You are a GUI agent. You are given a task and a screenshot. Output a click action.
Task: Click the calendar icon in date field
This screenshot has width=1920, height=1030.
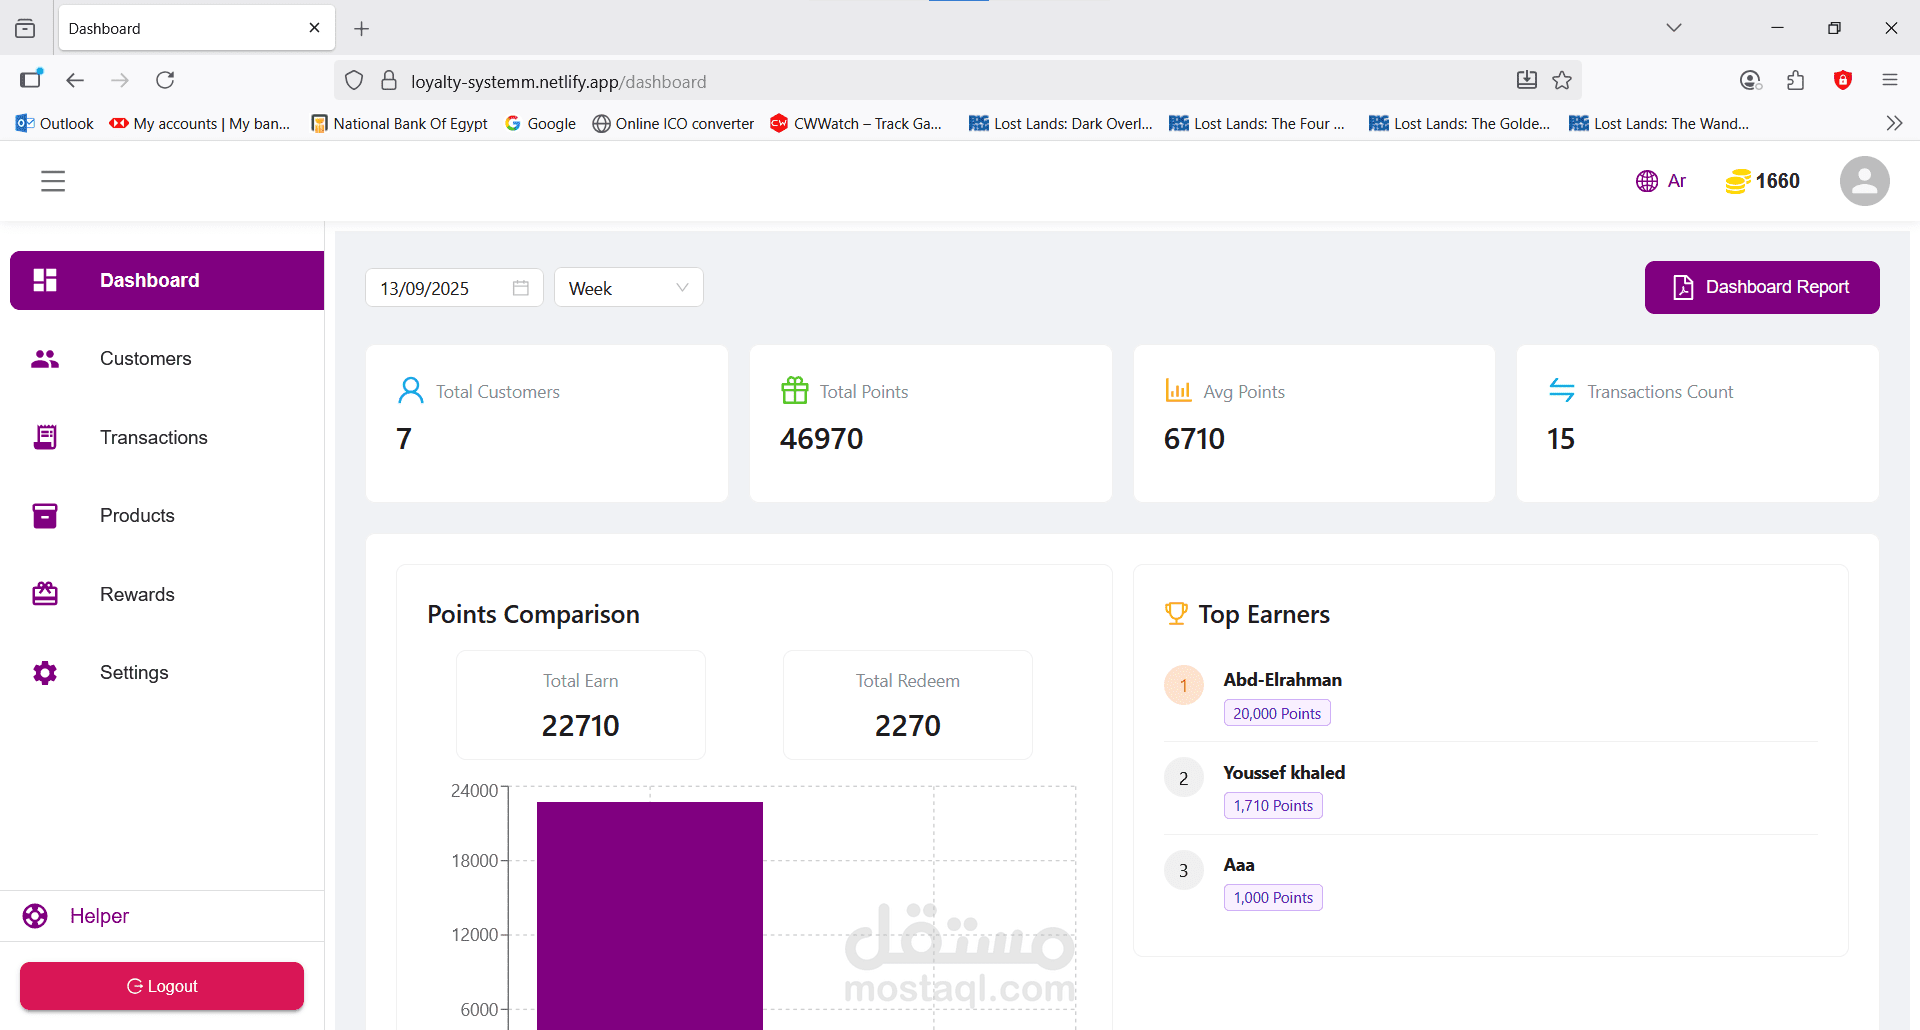(520, 288)
